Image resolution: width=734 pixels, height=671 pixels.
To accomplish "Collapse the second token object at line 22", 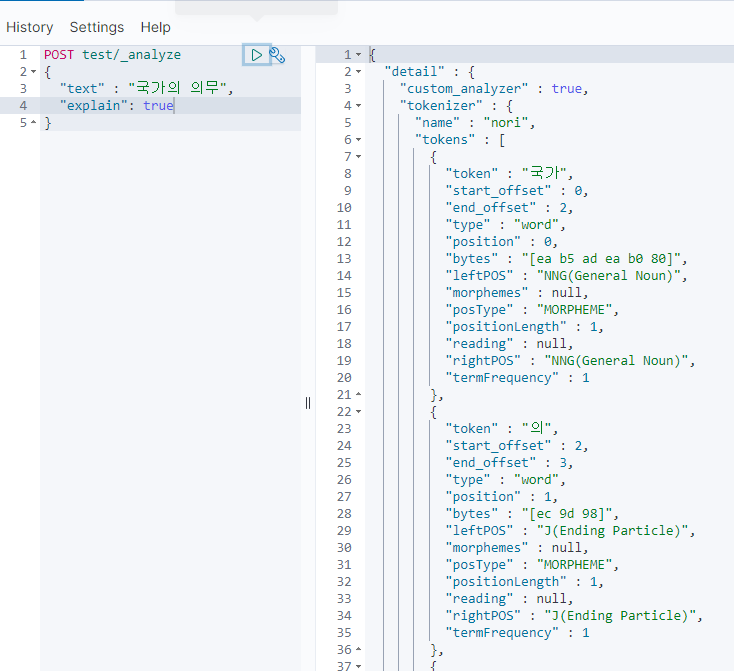I will pyautogui.click(x=359, y=412).
